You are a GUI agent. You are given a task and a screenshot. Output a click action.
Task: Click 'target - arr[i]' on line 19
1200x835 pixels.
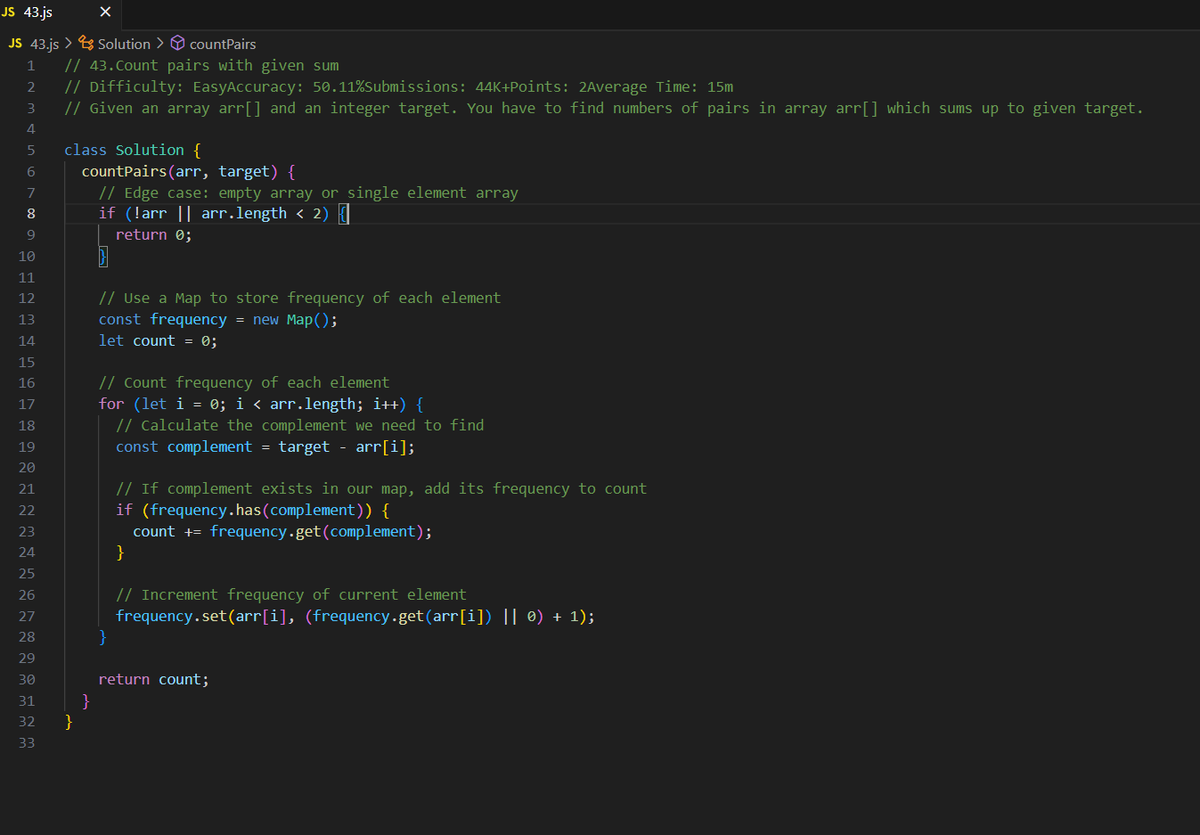342,447
